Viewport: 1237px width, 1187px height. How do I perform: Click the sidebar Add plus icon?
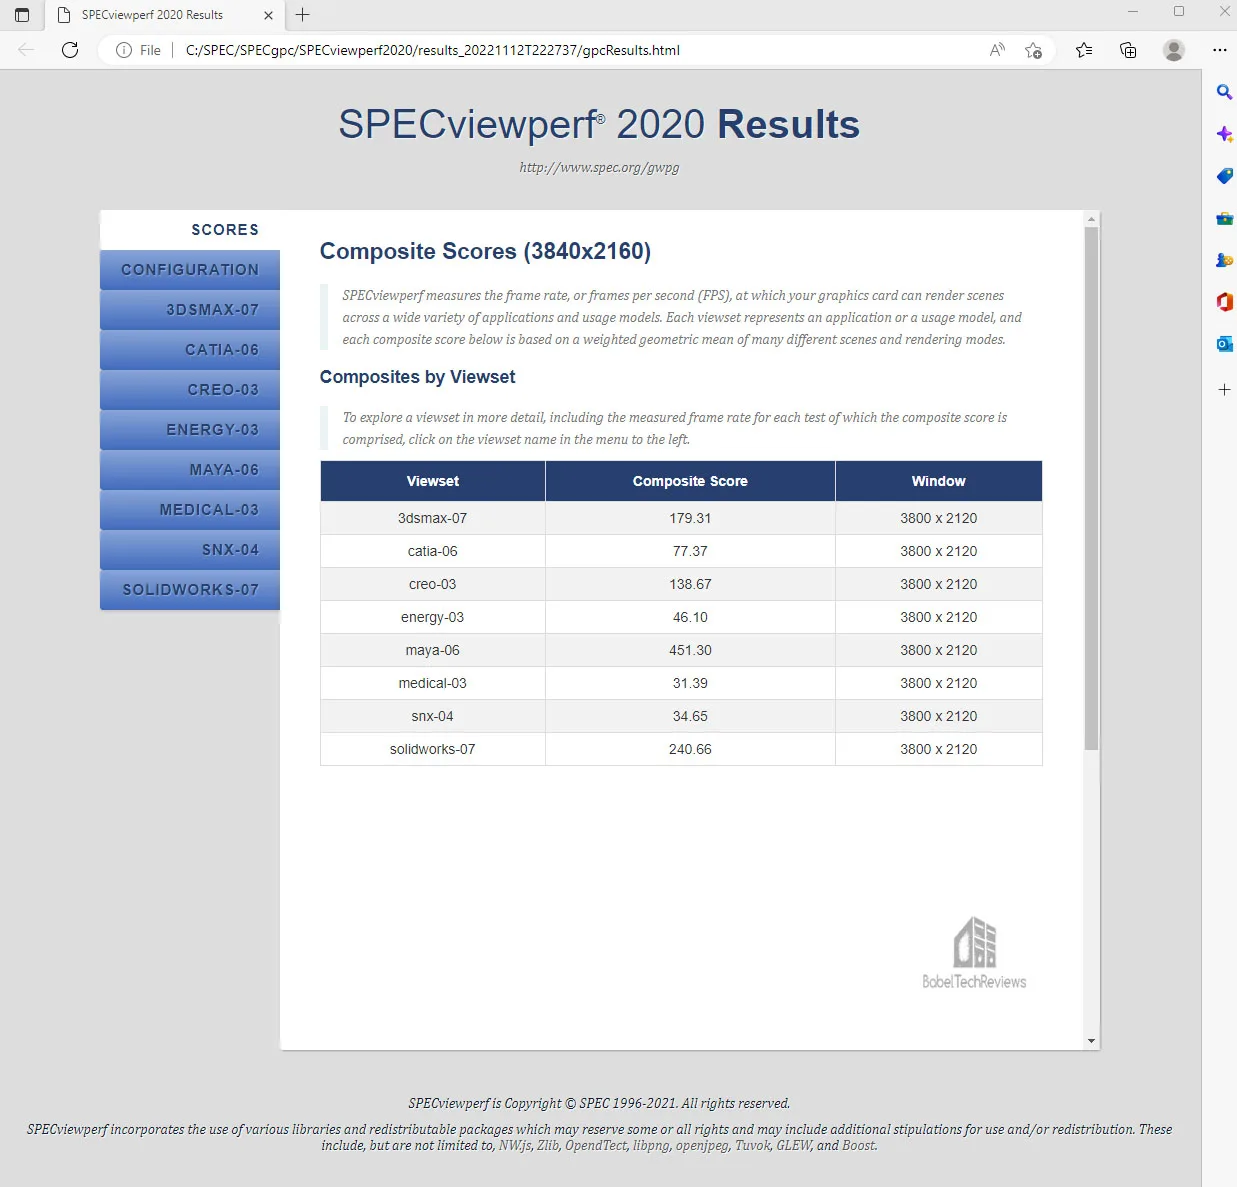click(x=1224, y=389)
